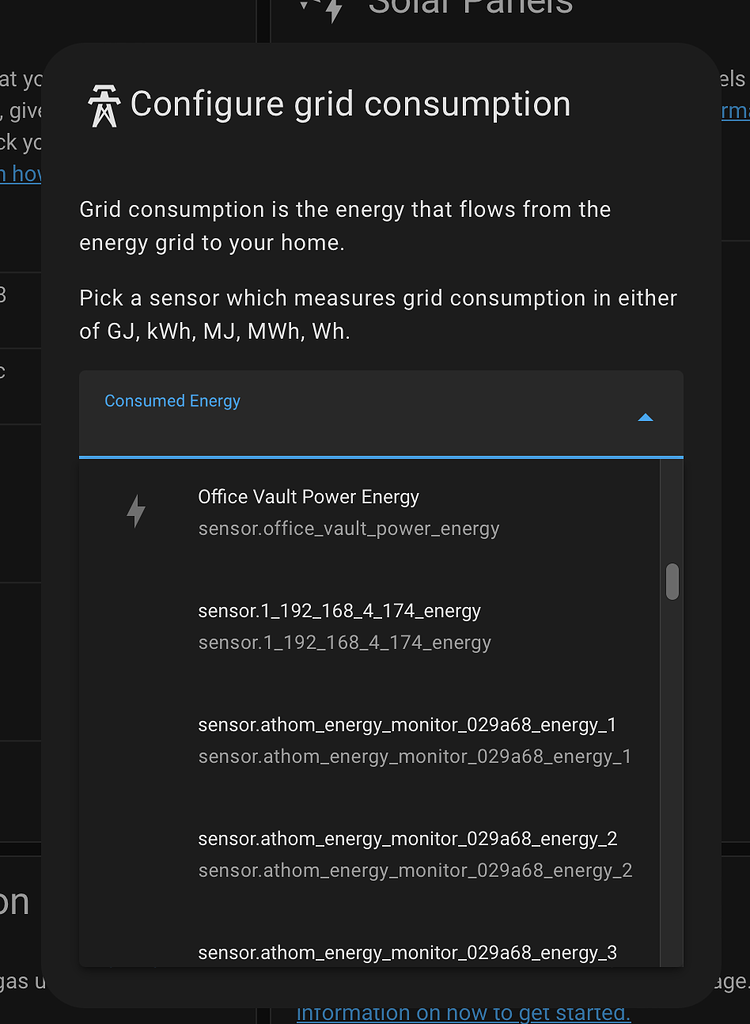Click the underlined link fragment on the right edge
Viewport: 750px width, 1024px height.
coord(738,111)
